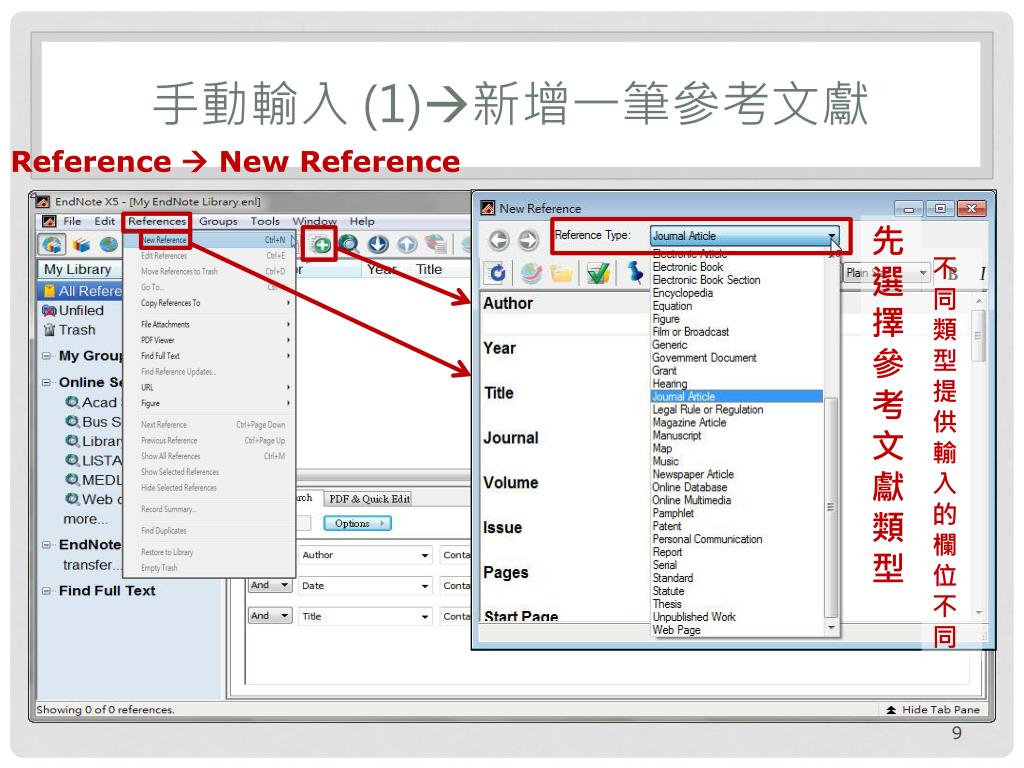Click the green checkmark Spell Check icon
Image resolution: width=1024 pixels, height=768 pixels.
tap(598, 273)
